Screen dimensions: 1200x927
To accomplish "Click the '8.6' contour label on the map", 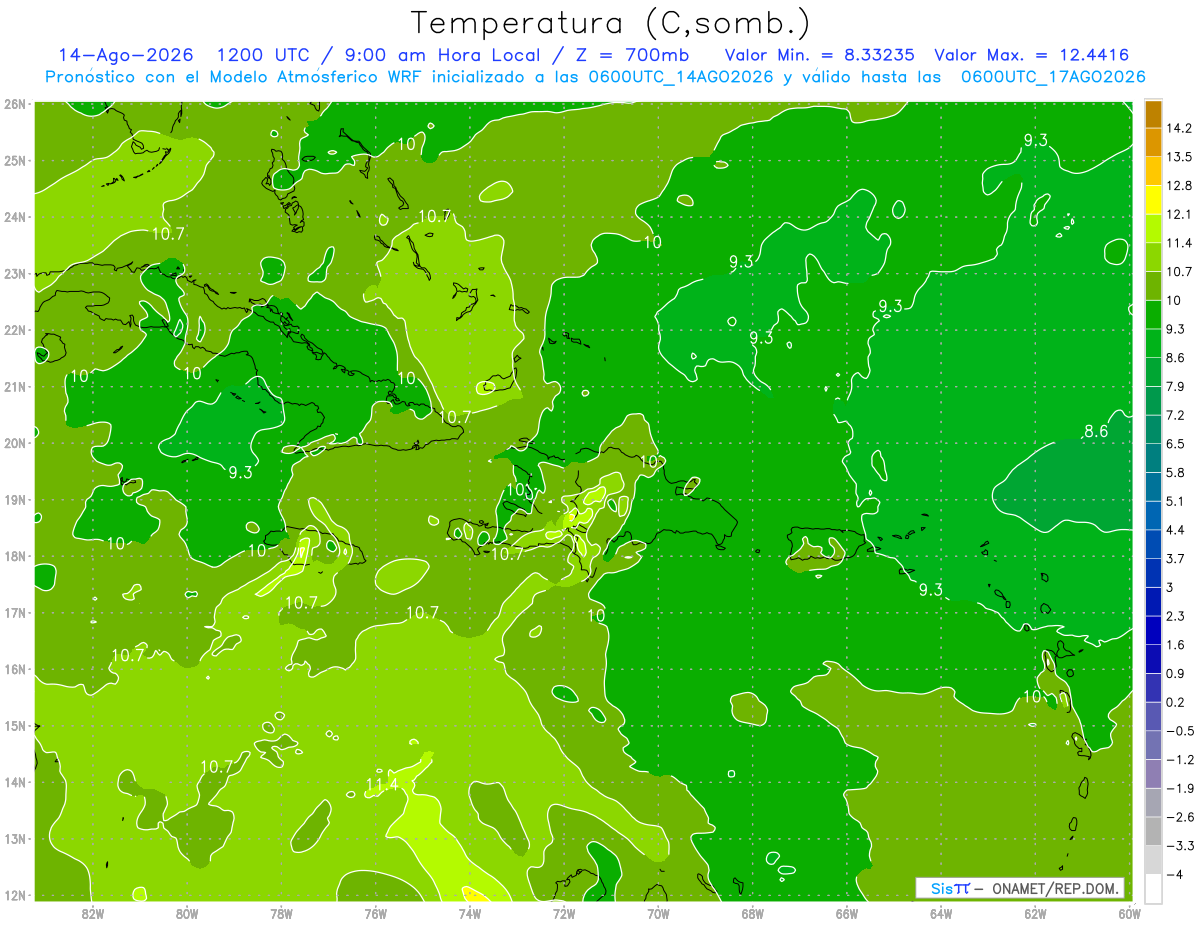I will click(1096, 432).
